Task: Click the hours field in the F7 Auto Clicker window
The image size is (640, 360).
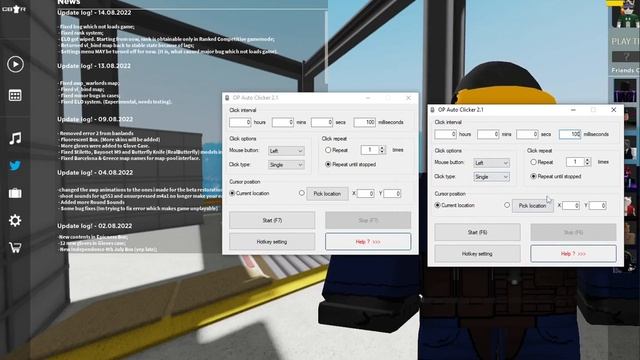Action: click(x=240, y=122)
